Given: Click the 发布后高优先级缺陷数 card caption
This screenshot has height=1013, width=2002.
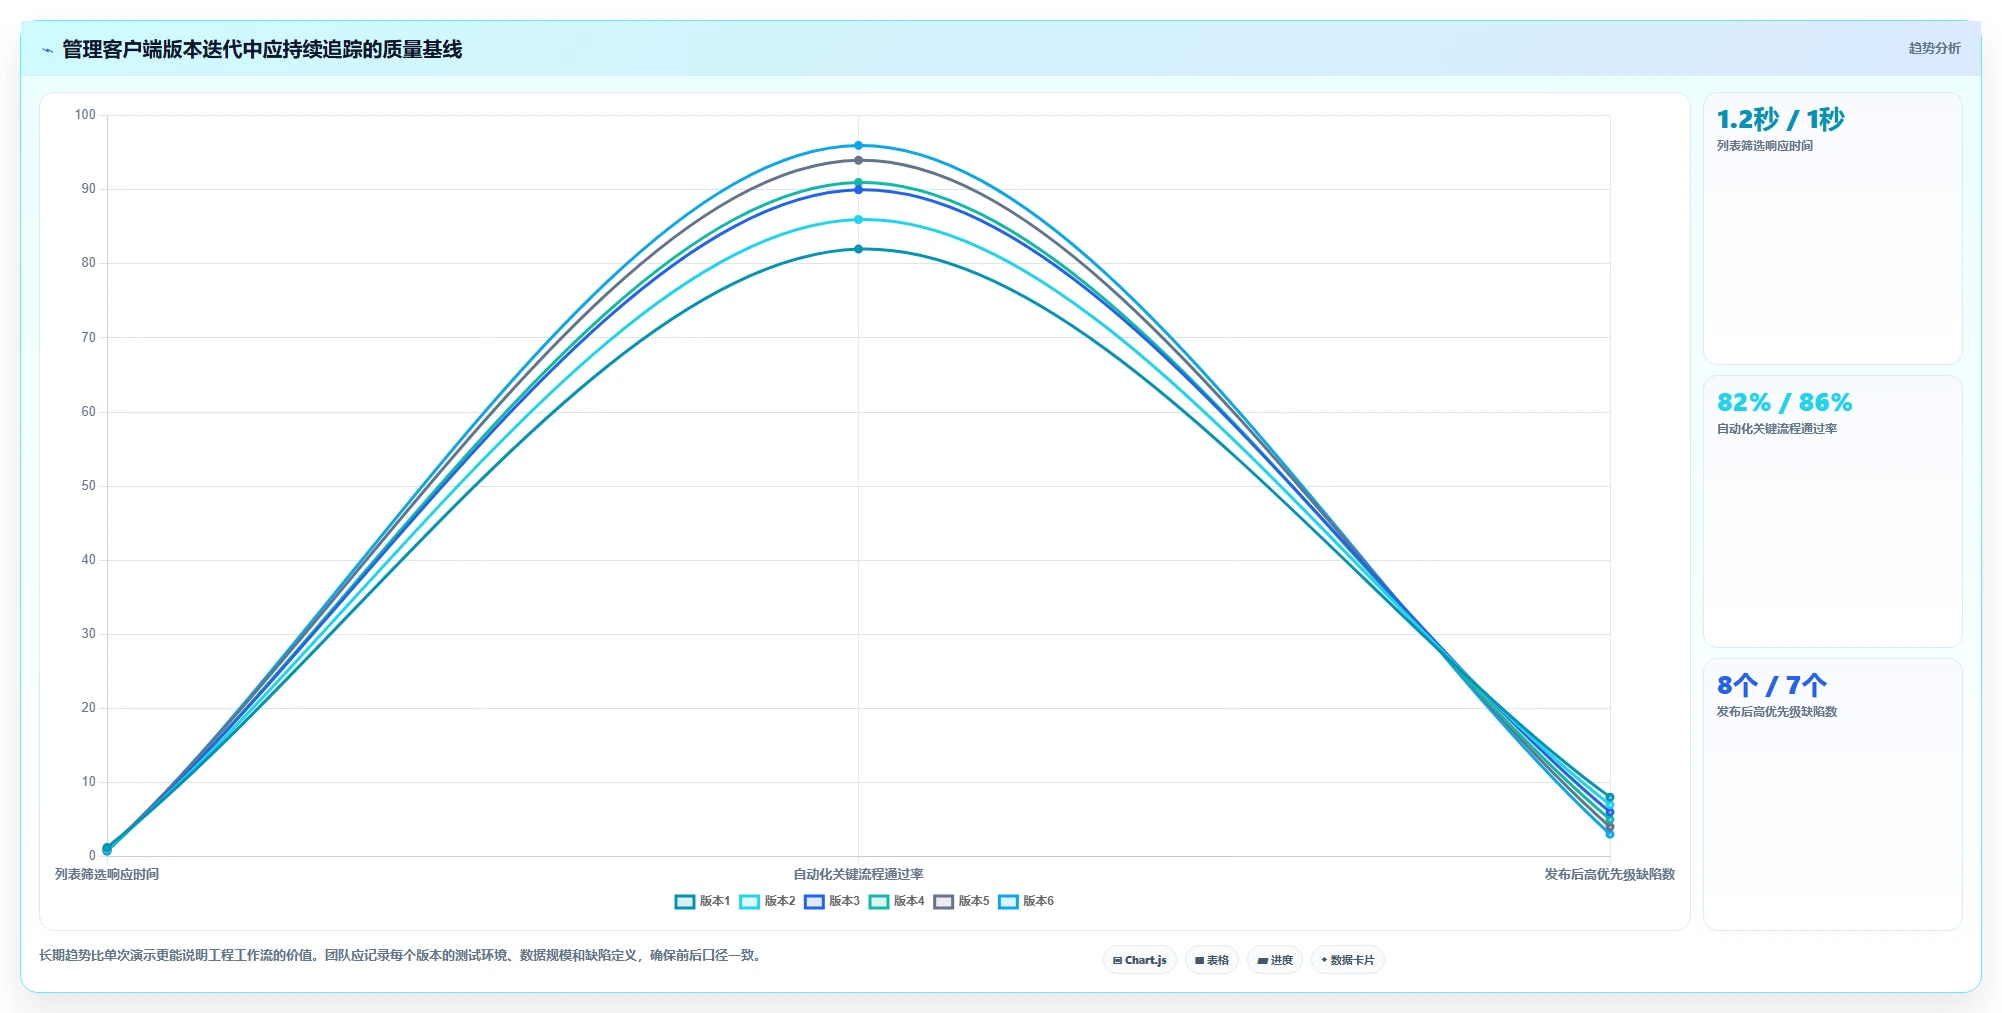Looking at the screenshot, I should click(1777, 712).
